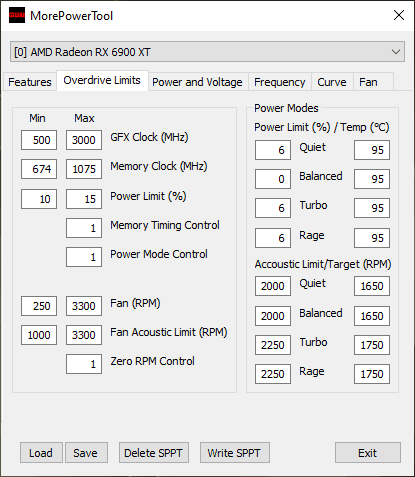Click the Fan Acoustic Limit (RPM) label
415x477 pixels.
(169, 332)
